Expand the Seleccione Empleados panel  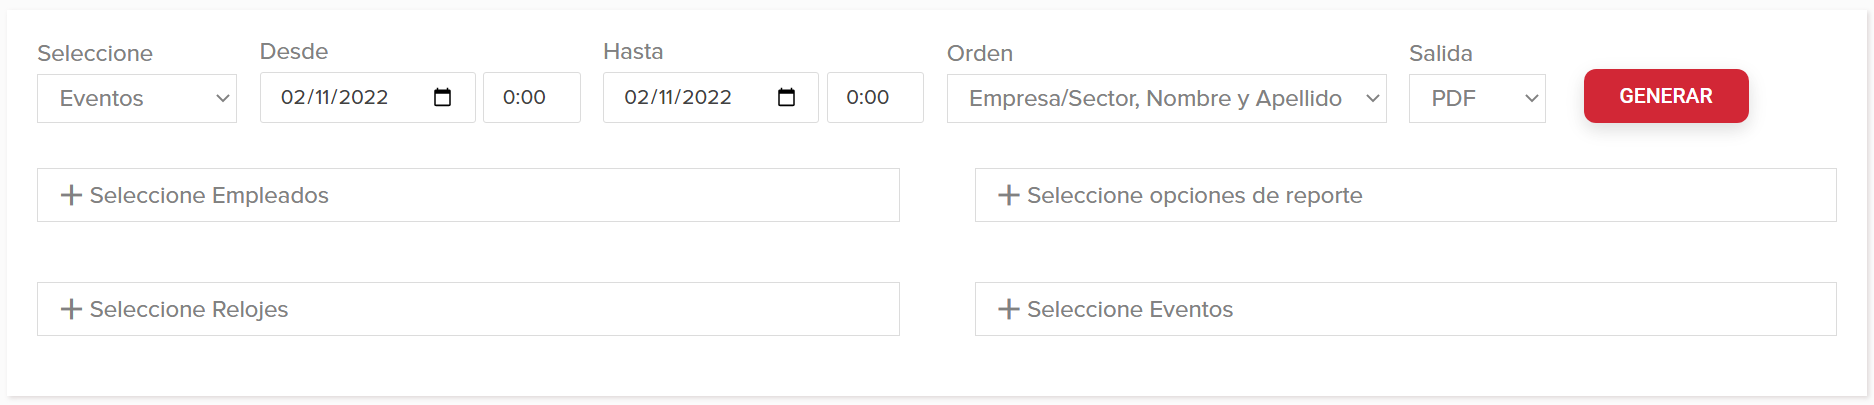[x=468, y=195]
